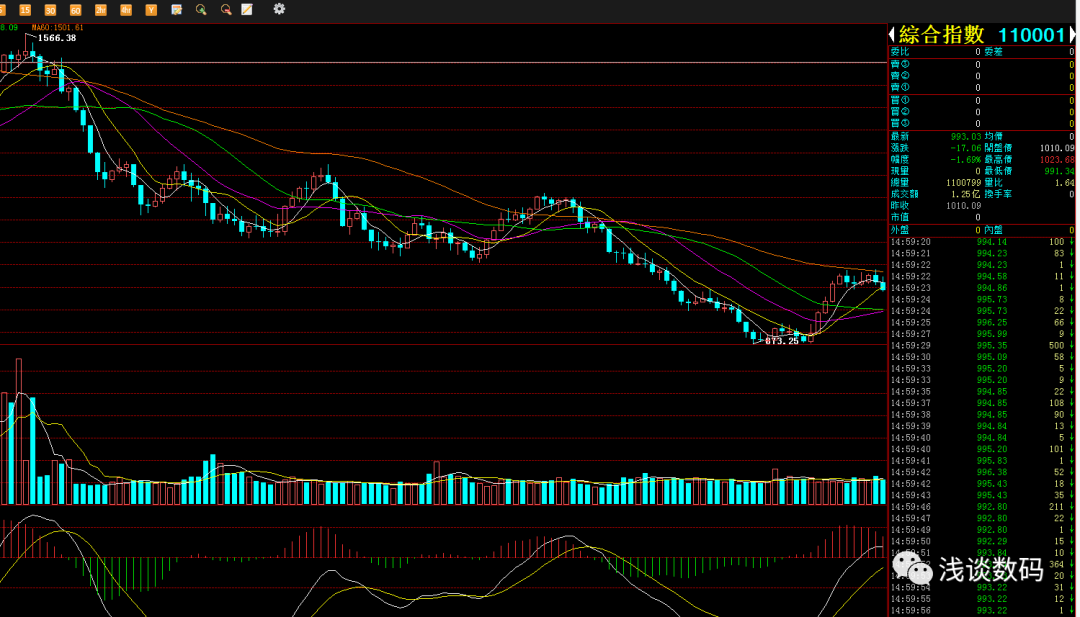Select tick row at 14:59:56
This screenshot has width=1080, height=617.
(982, 611)
